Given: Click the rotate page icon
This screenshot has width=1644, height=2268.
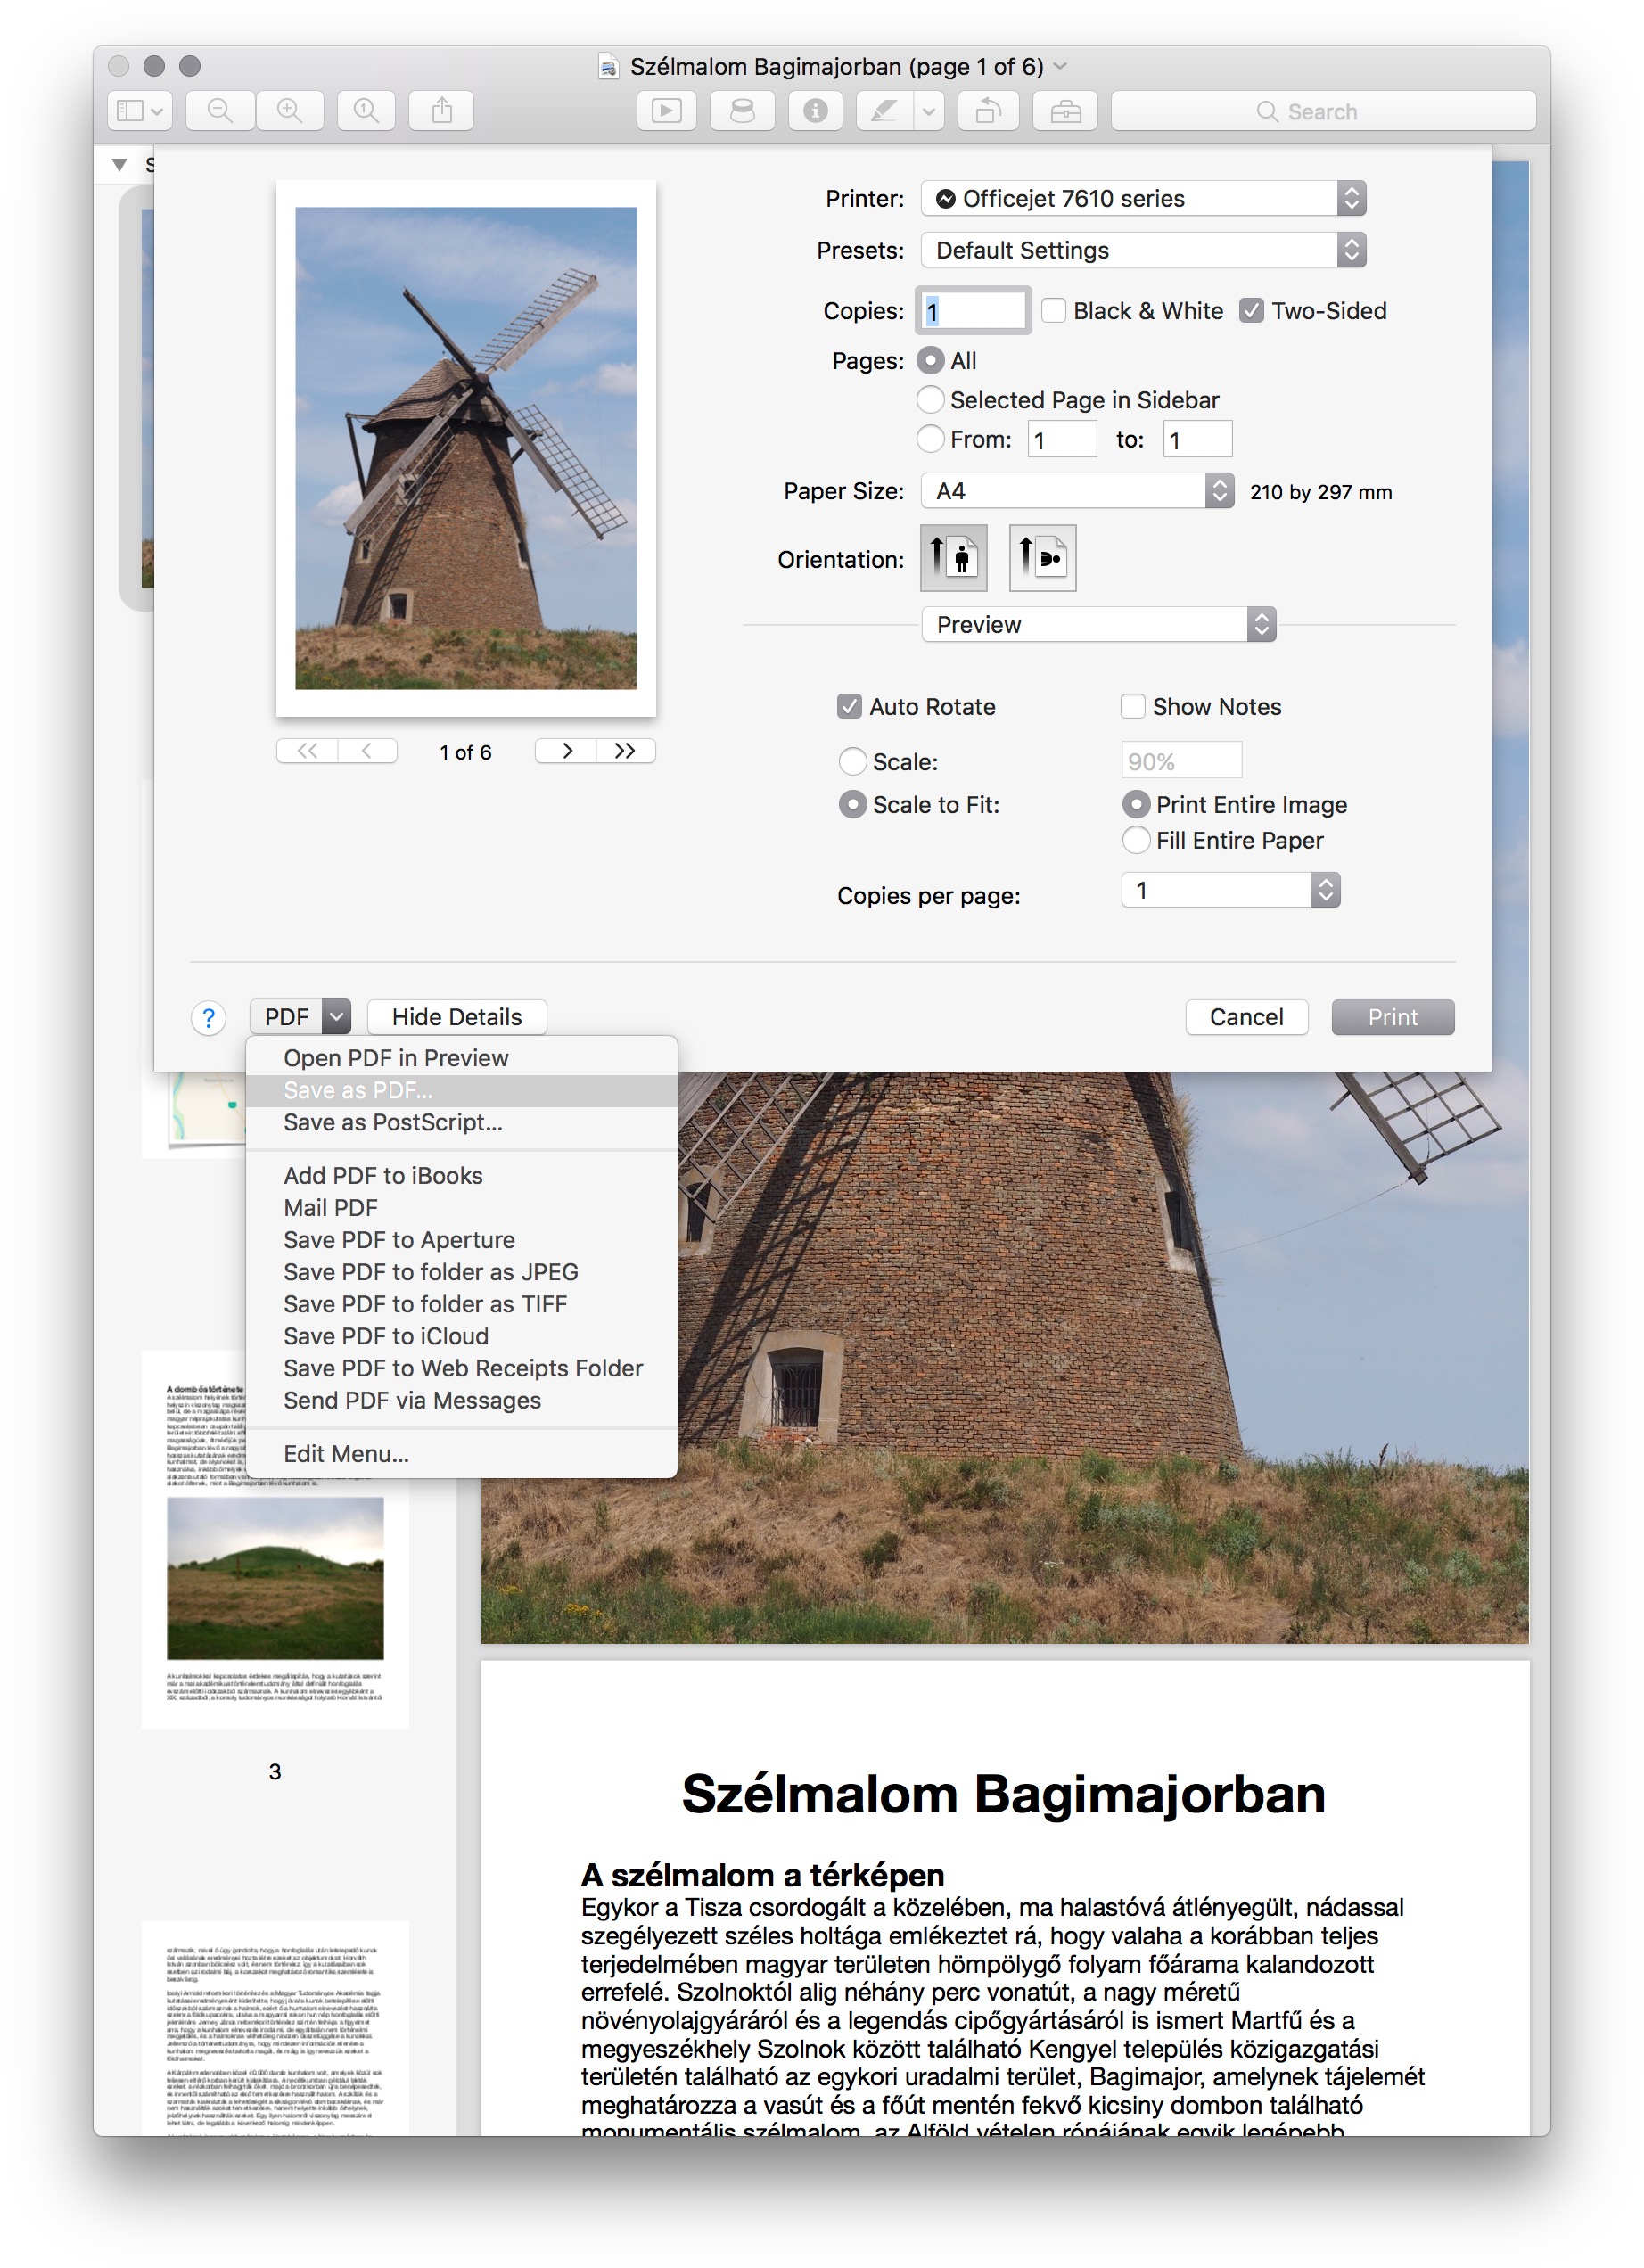Looking at the screenshot, I should click(x=989, y=111).
